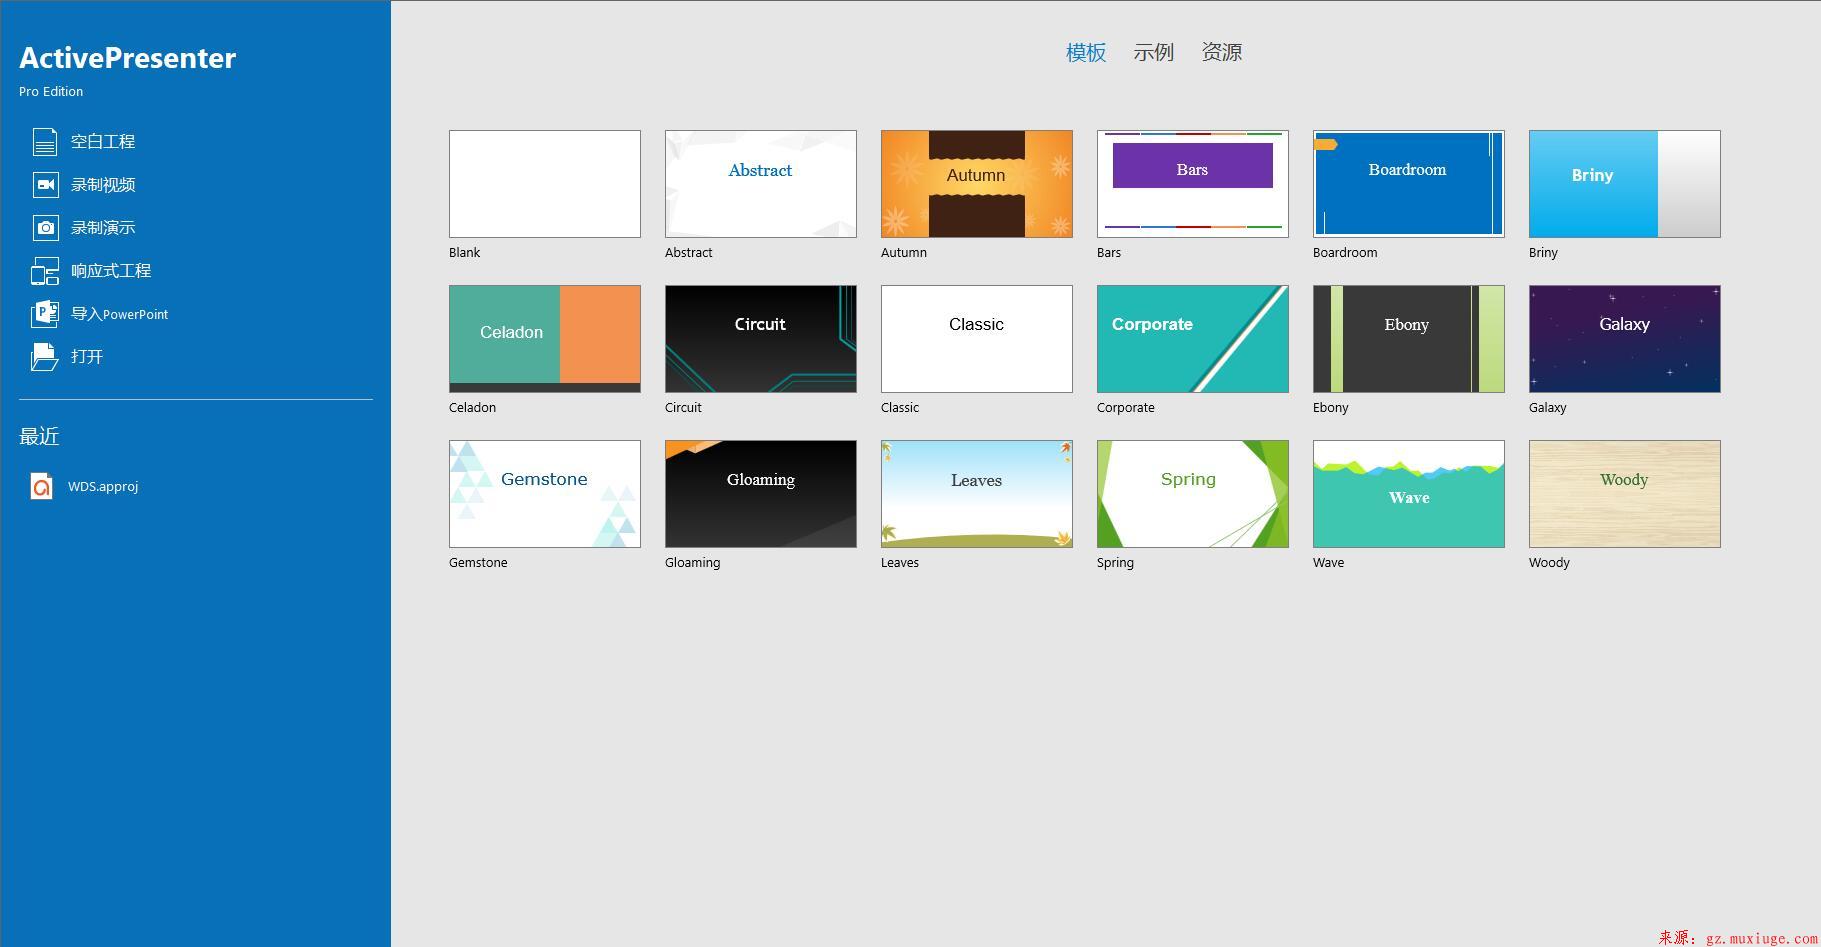
Task: Select the Boardroom template thumbnail
Action: pyautogui.click(x=1409, y=184)
